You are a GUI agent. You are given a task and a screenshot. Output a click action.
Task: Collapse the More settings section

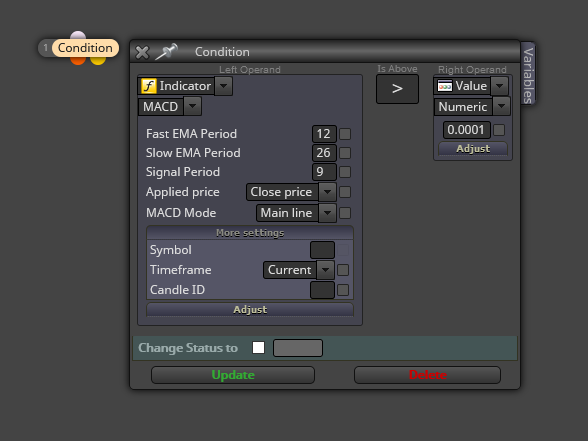pyautogui.click(x=250, y=233)
